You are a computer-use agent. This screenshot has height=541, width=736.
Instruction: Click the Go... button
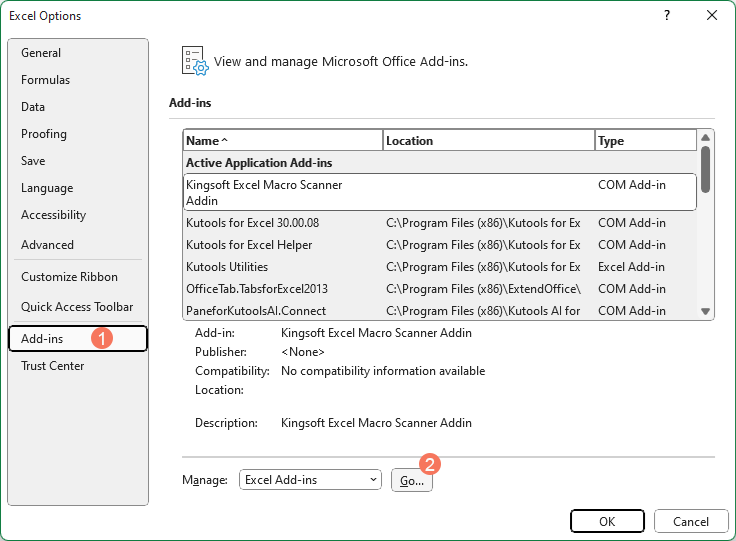(x=411, y=480)
